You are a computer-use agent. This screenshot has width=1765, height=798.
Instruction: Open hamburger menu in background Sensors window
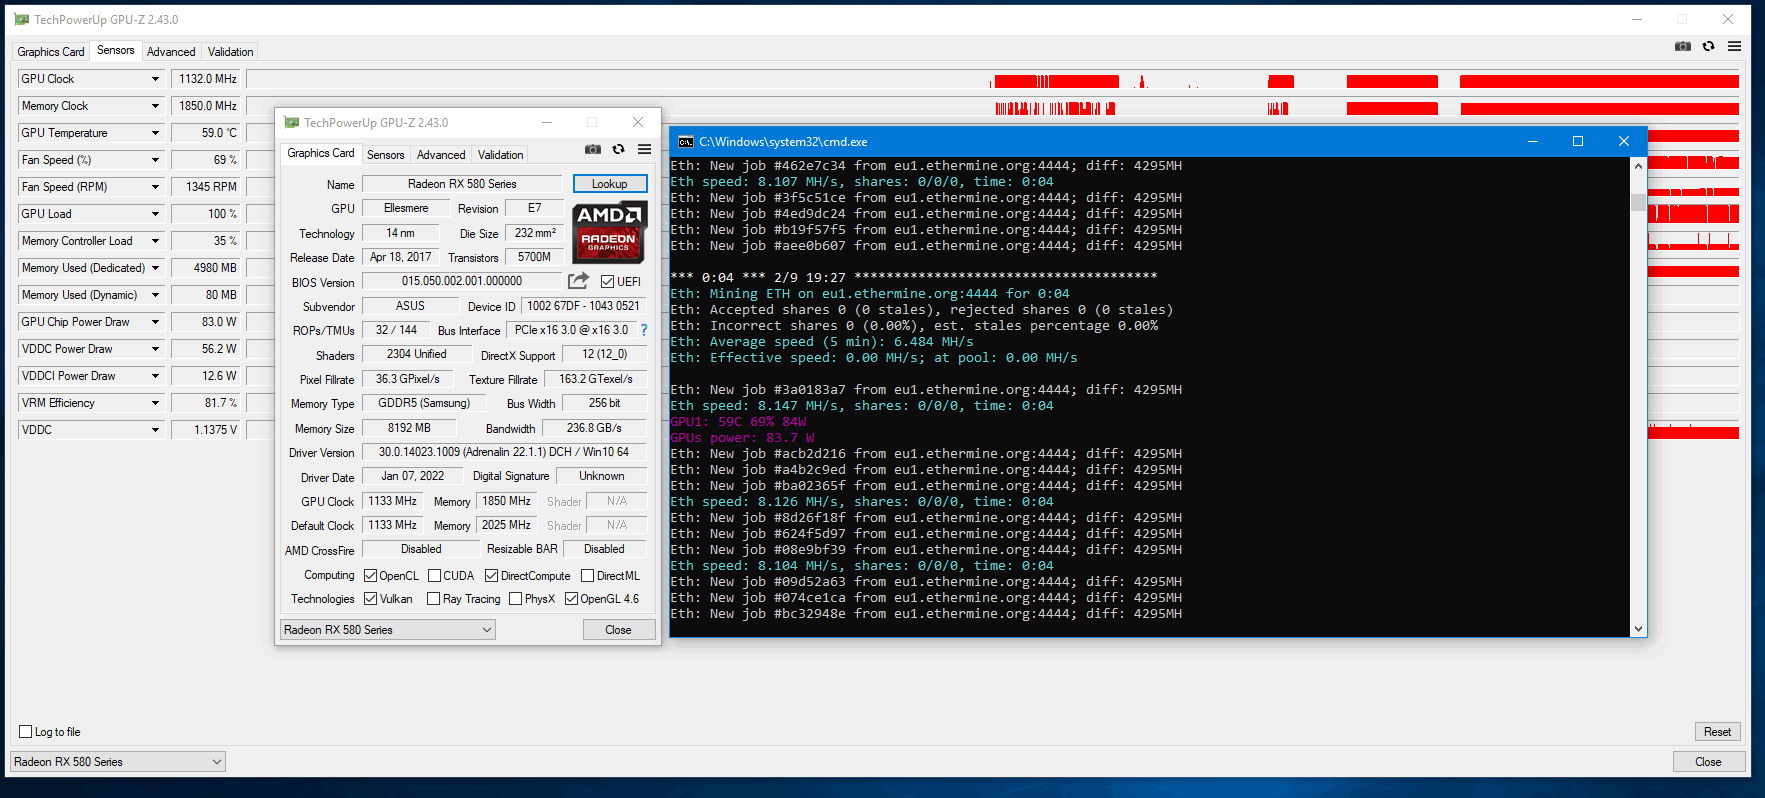coord(1735,46)
